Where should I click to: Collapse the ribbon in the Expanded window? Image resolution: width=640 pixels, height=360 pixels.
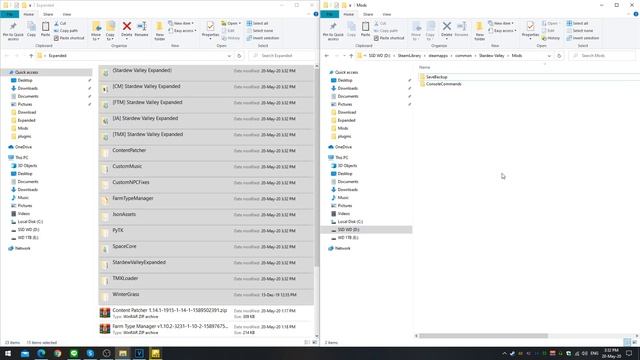pos(309,14)
